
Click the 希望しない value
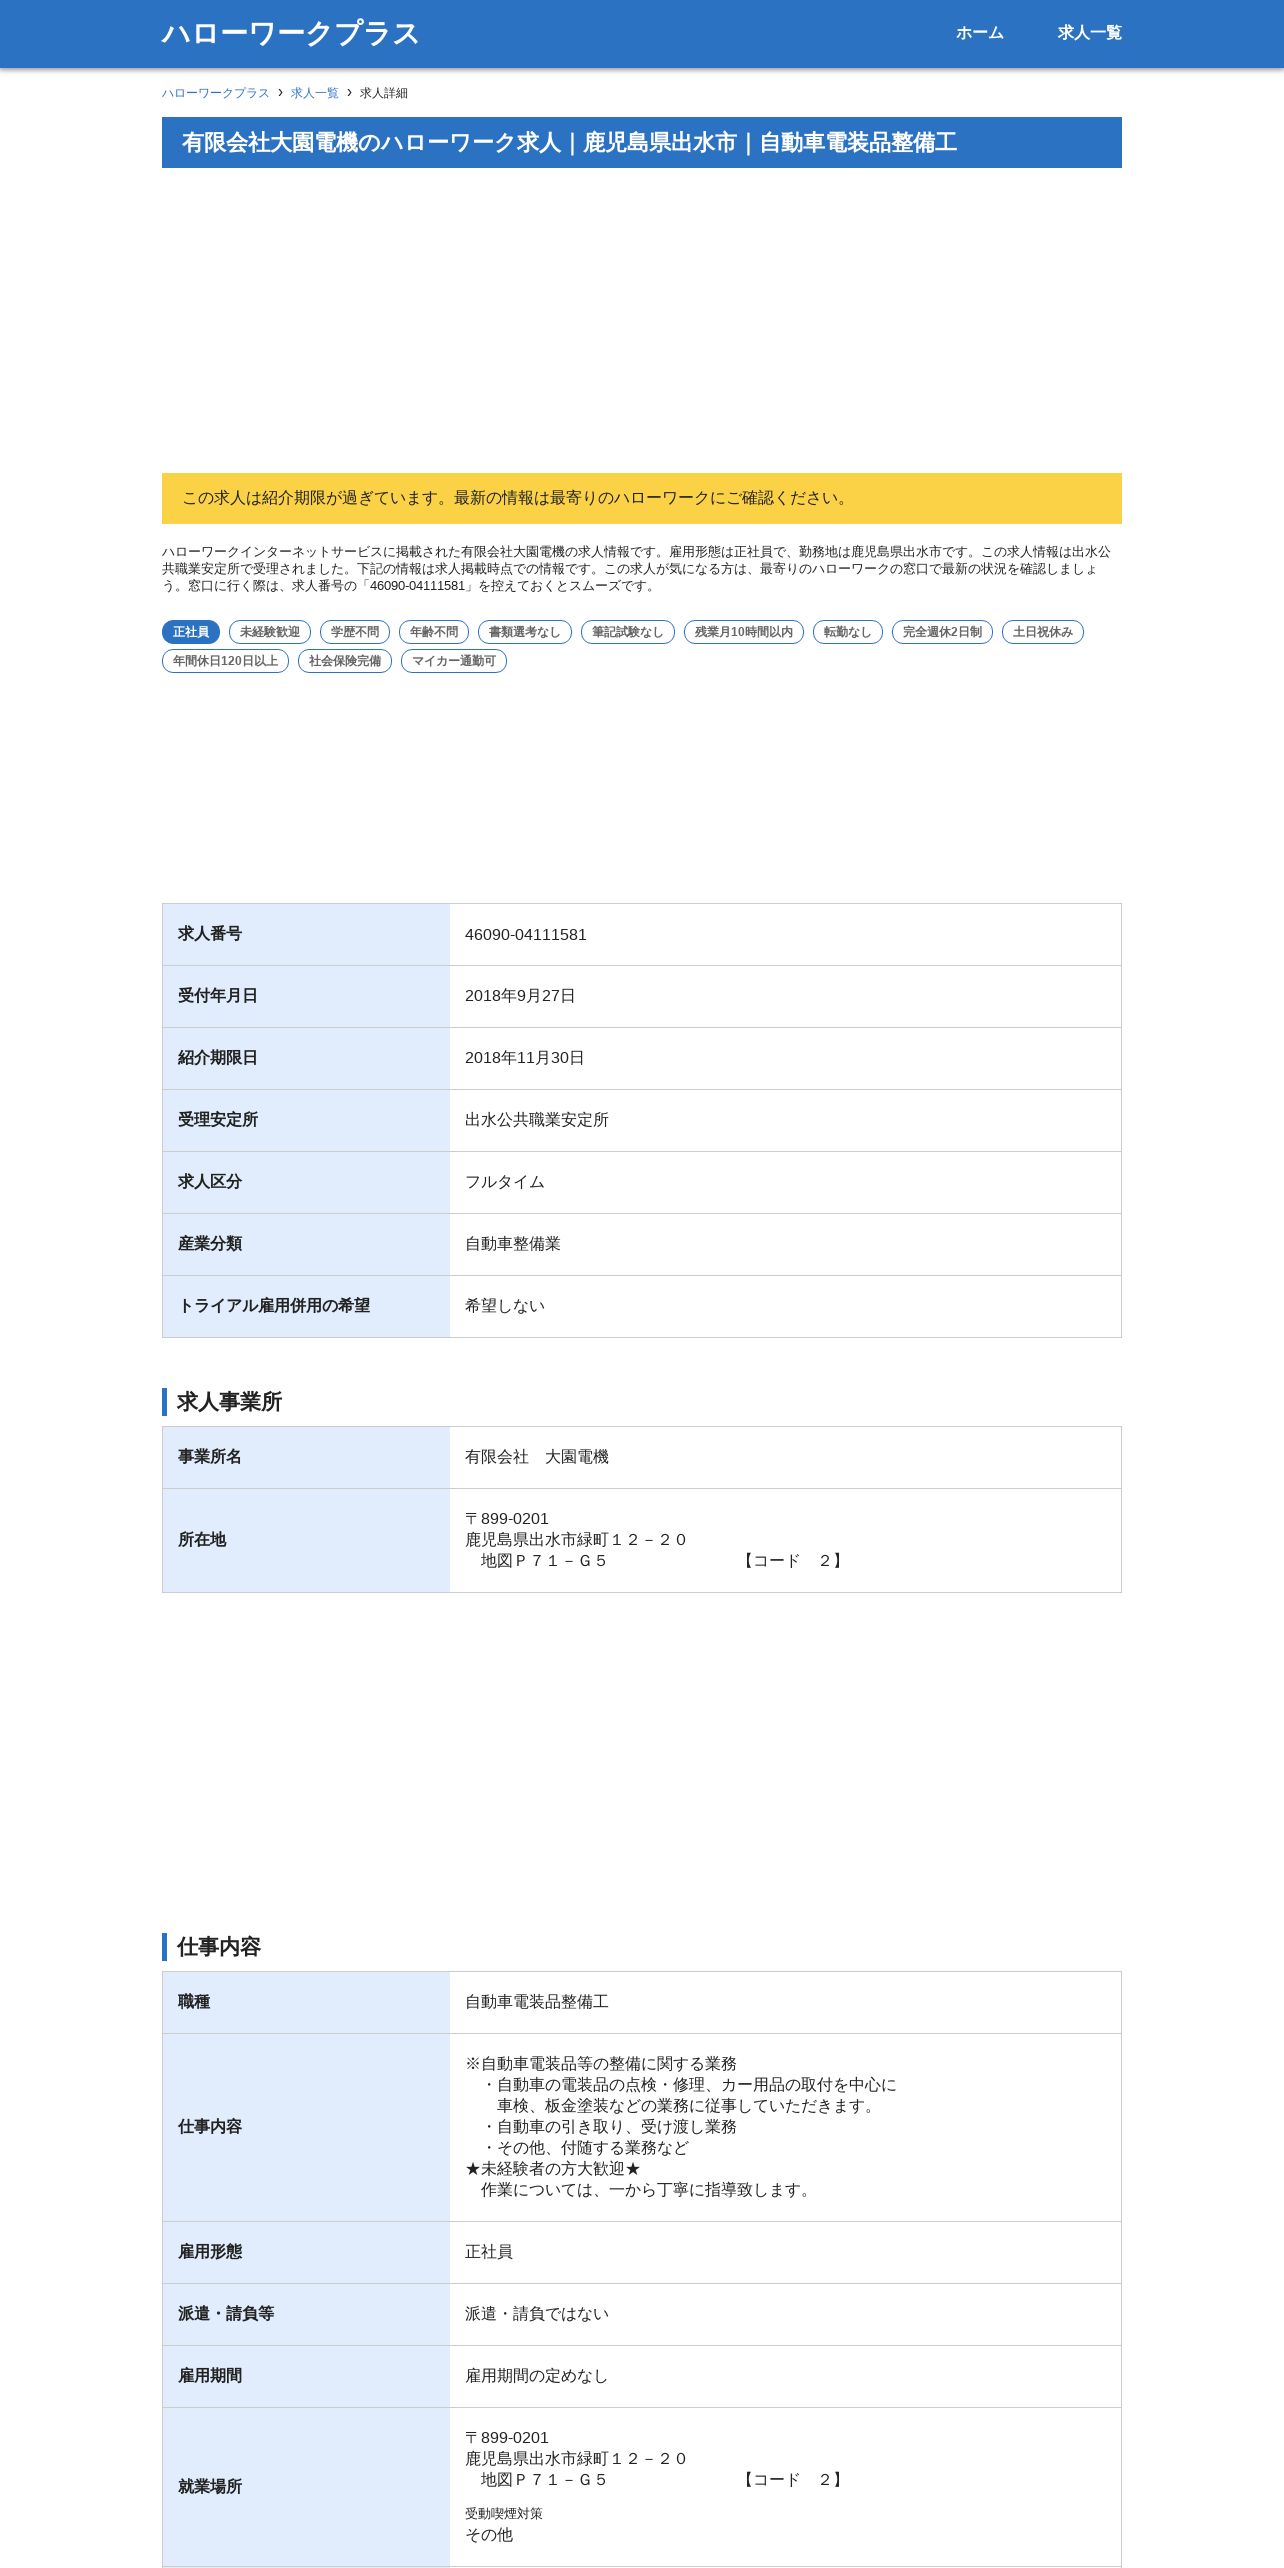point(505,1306)
